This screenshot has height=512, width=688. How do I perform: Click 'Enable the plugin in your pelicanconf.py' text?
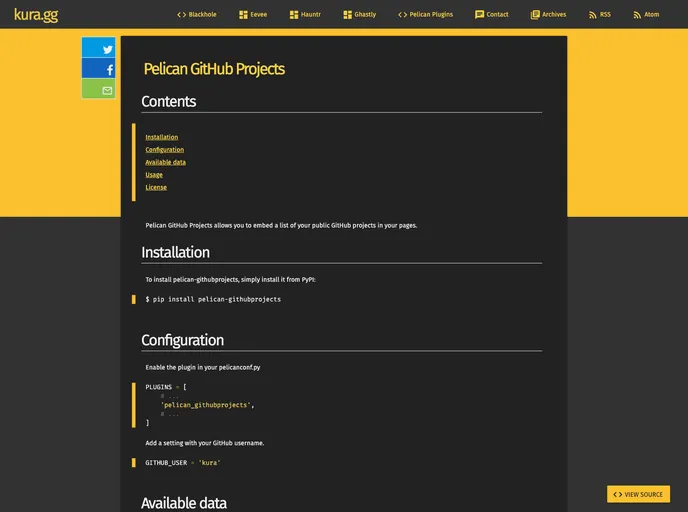(203, 367)
